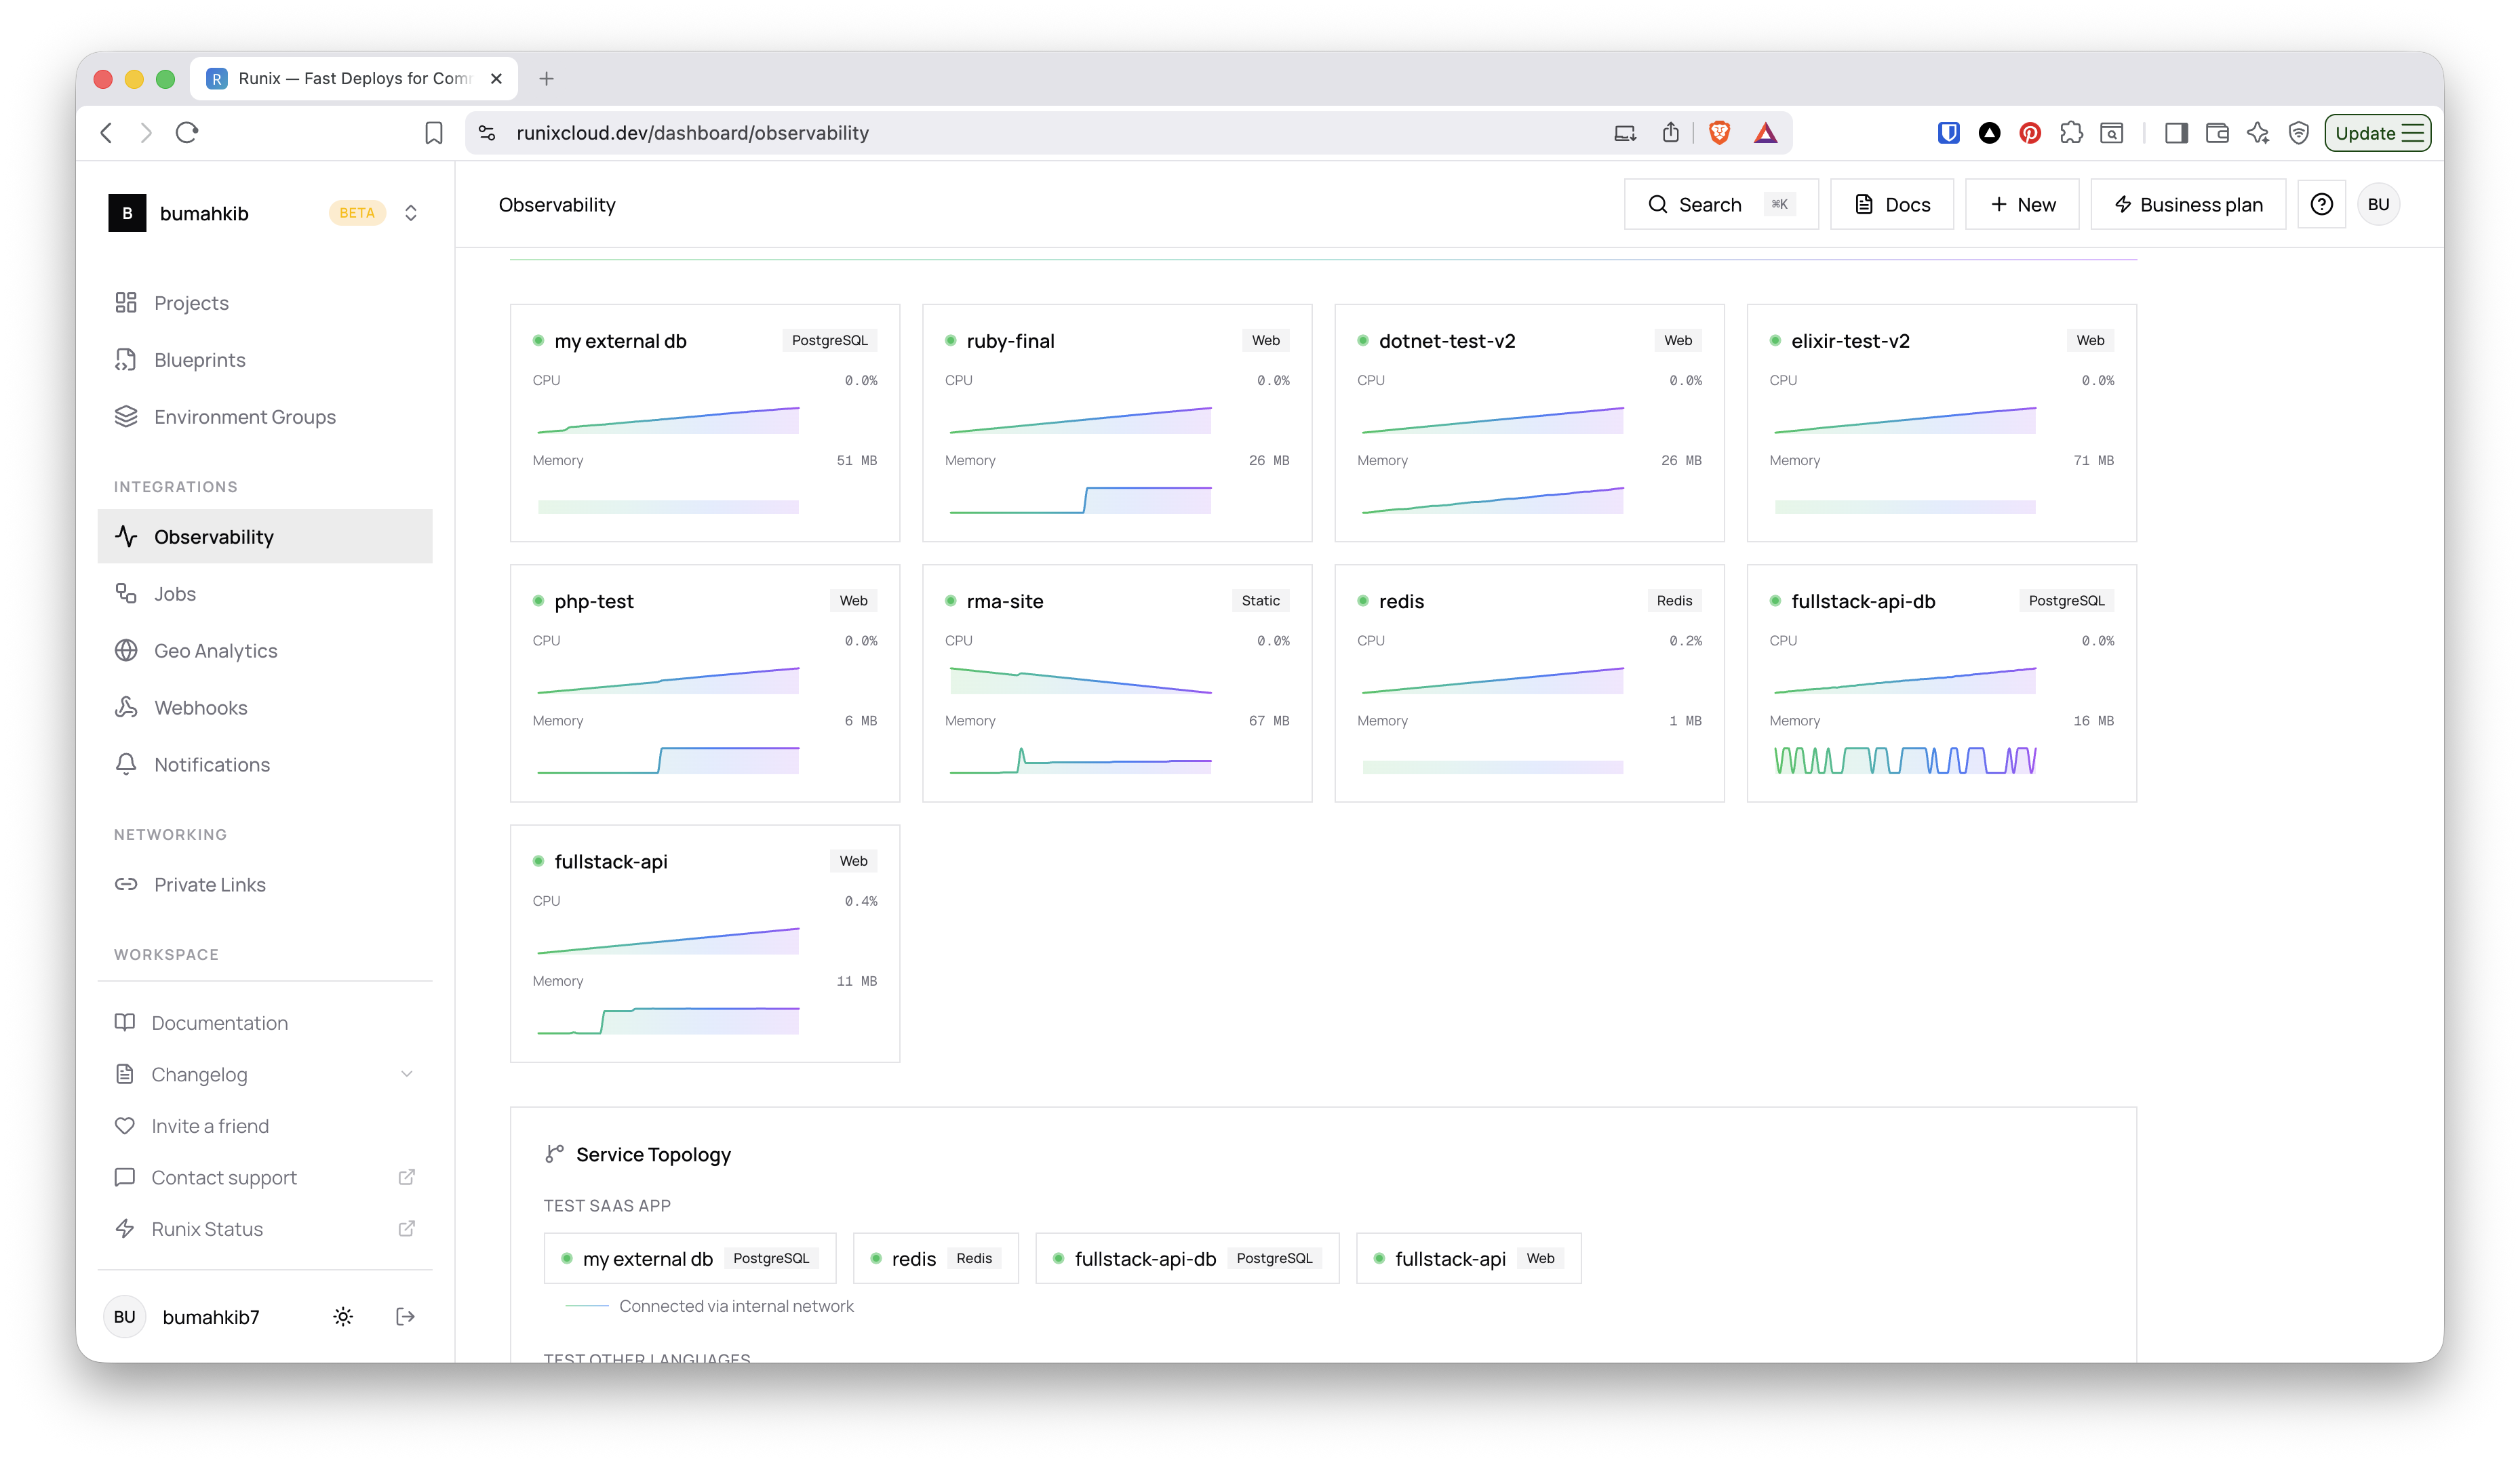Screen dimensions: 2520x1463
Task: Toggle the light/dark theme sun icon
Action: click(343, 1316)
